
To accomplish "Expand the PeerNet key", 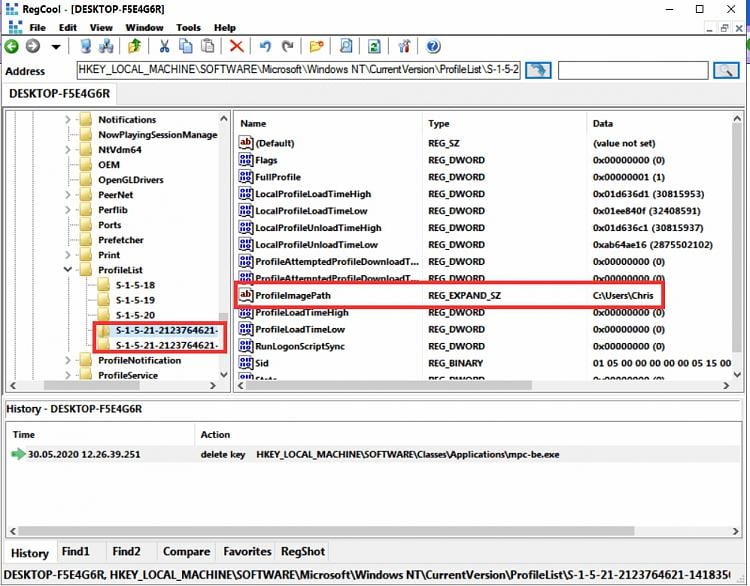I will (x=68, y=195).
